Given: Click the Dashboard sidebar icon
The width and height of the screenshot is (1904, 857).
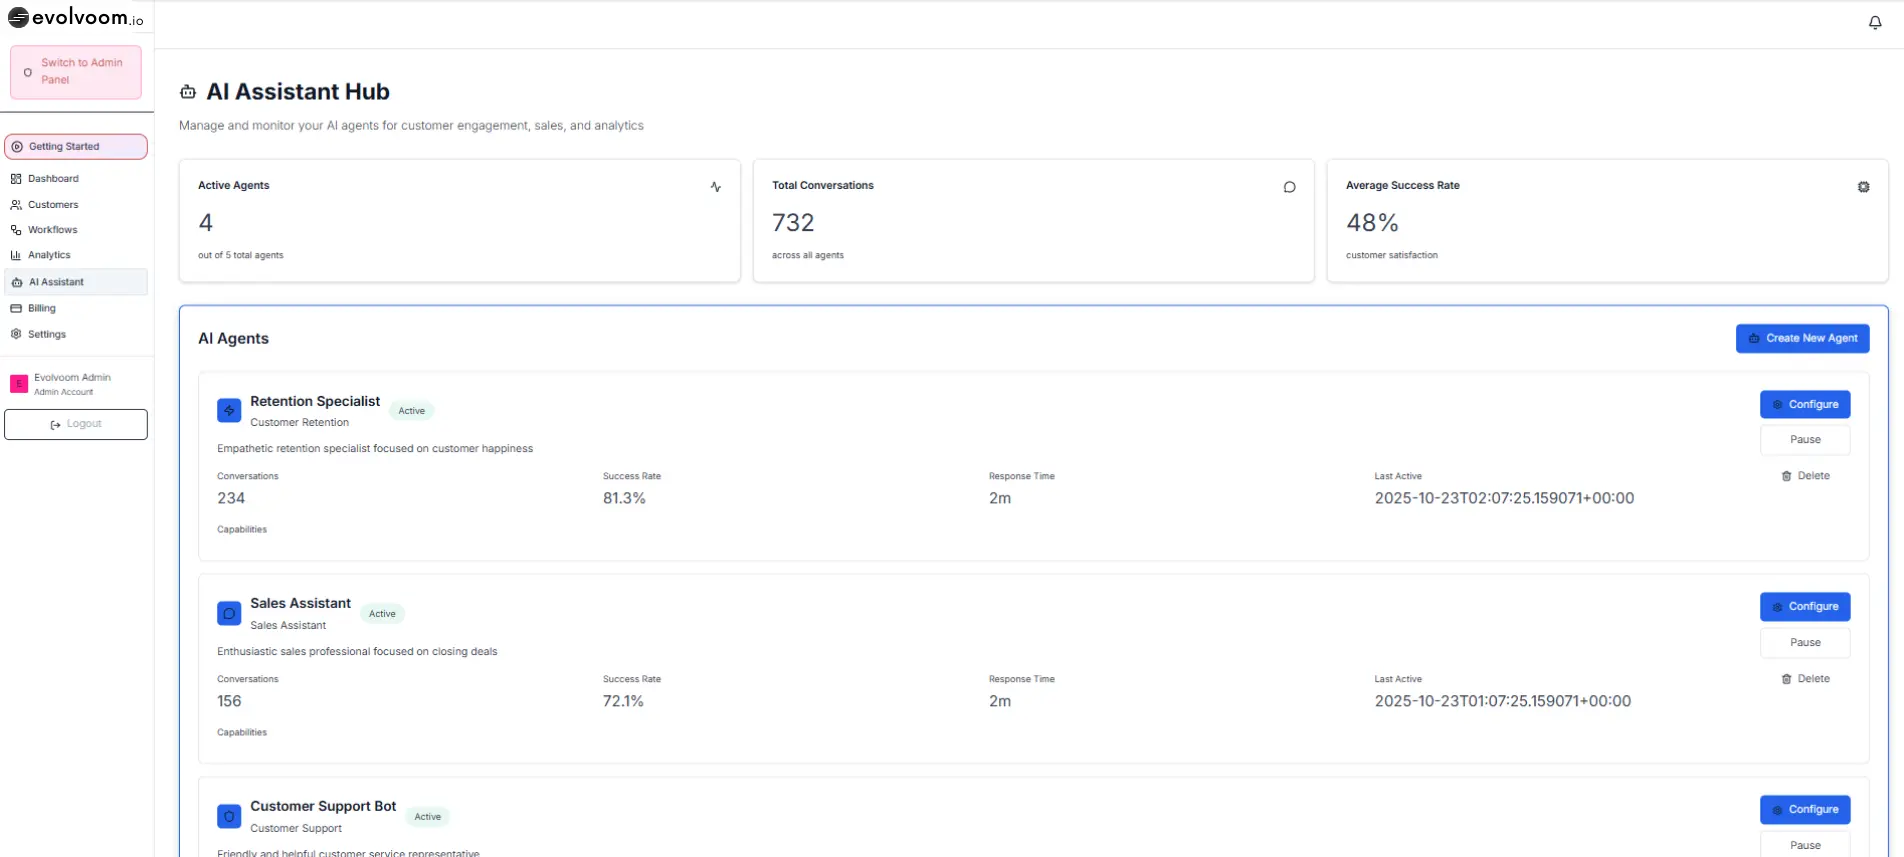Looking at the screenshot, I should point(16,179).
